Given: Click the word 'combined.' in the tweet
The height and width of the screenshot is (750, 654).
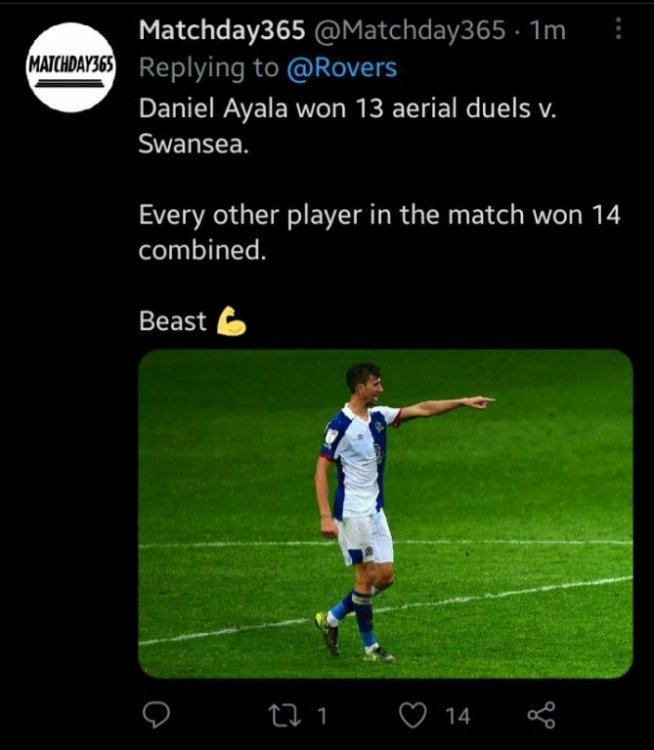Looking at the screenshot, I should coord(202,250).
